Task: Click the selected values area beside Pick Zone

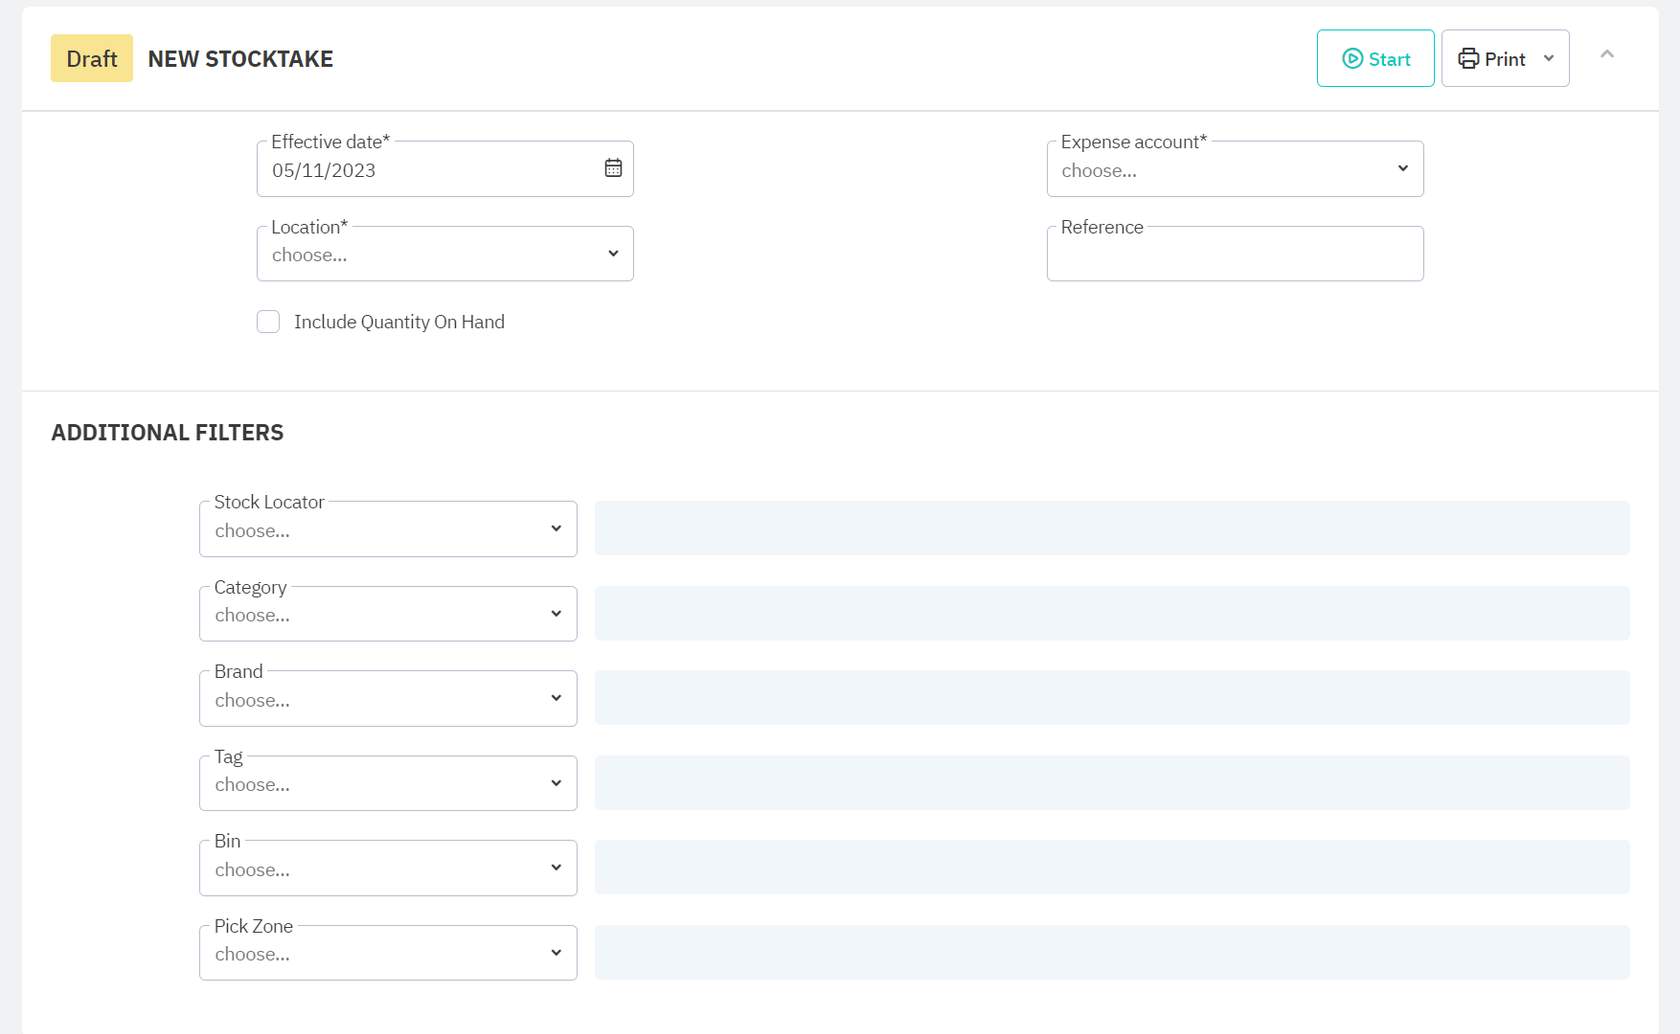Action: [x=1111, y=953]
